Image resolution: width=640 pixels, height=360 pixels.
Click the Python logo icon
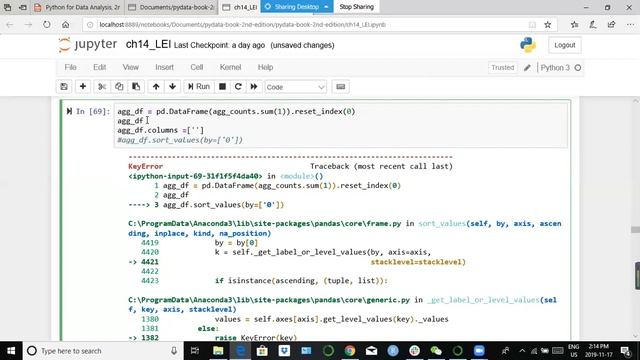click(528, 45)
